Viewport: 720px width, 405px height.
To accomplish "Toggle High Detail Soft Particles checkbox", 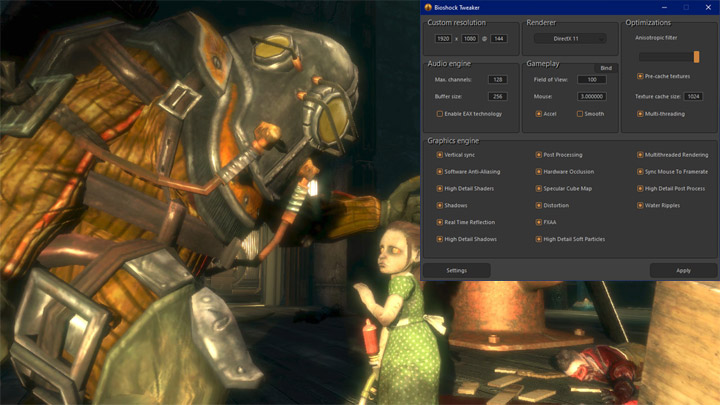I will click(x=539, y=239).
